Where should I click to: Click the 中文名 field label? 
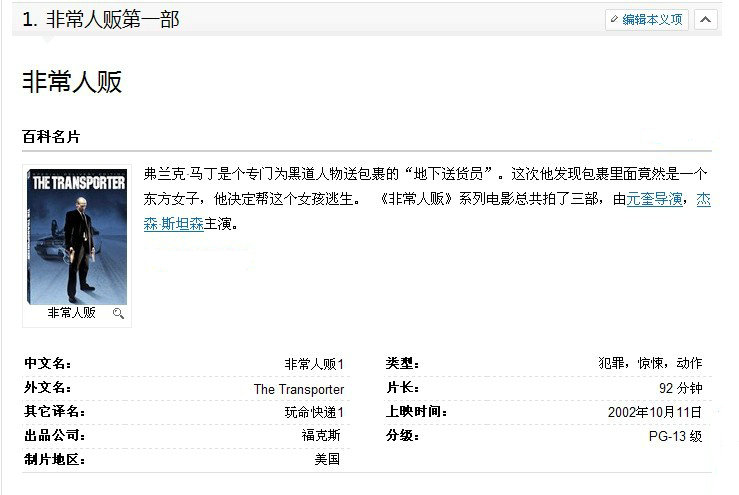pyautogui.click(x=47, y=363)
